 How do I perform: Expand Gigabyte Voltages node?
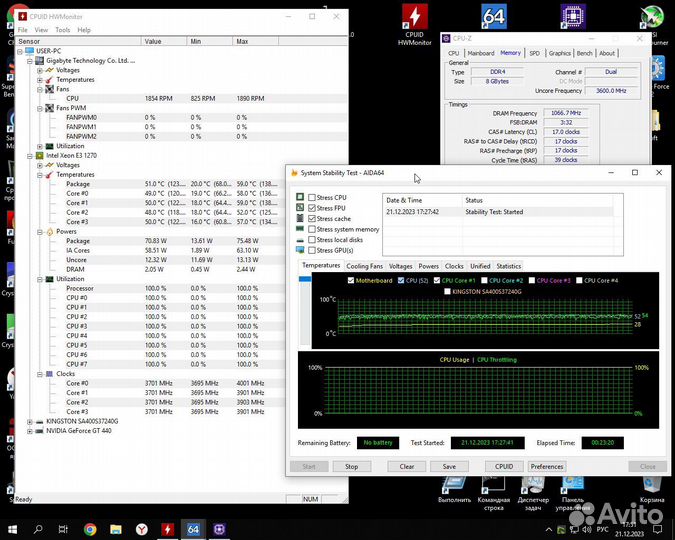(x=40, y=70)
